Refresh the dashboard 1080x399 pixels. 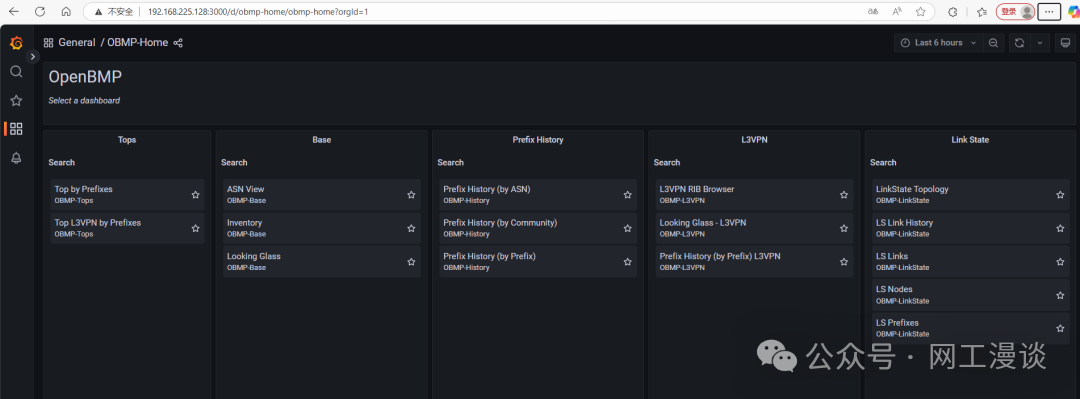tap(1019, 43)
